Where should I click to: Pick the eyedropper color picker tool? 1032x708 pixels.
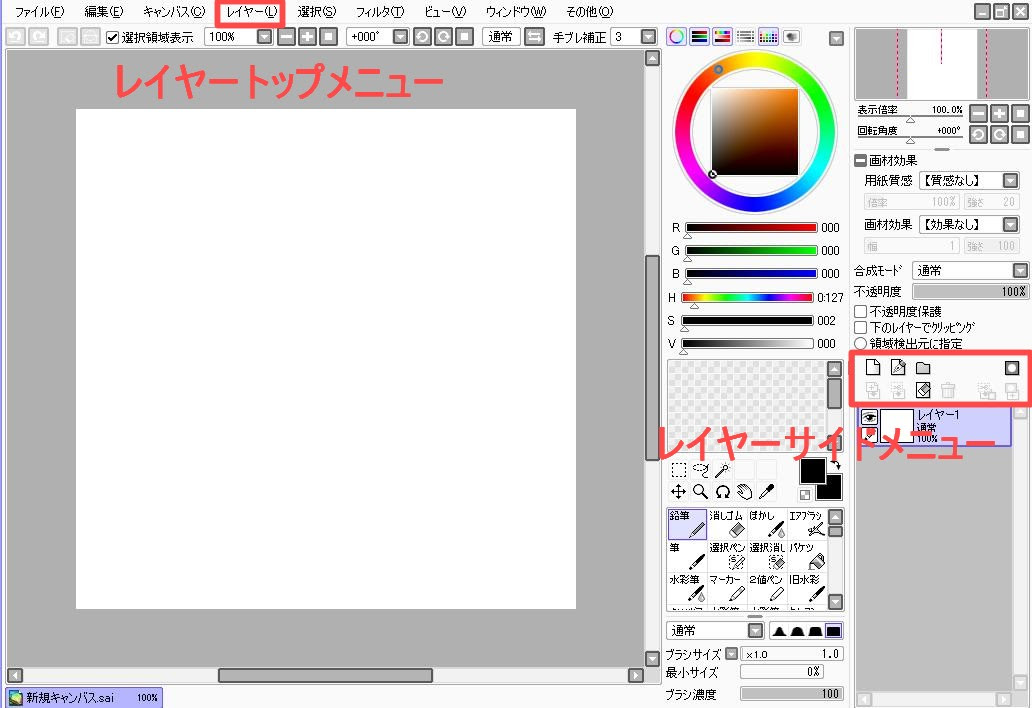[x=767, y=492]
